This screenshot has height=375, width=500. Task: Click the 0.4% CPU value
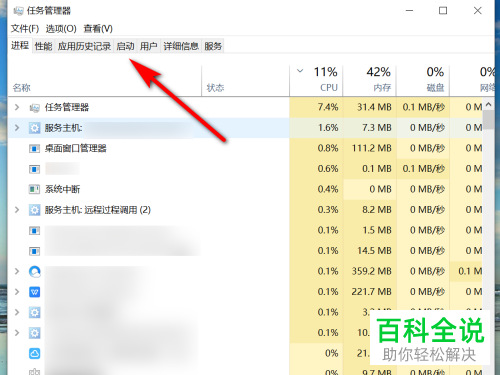[x=328, y=189]
